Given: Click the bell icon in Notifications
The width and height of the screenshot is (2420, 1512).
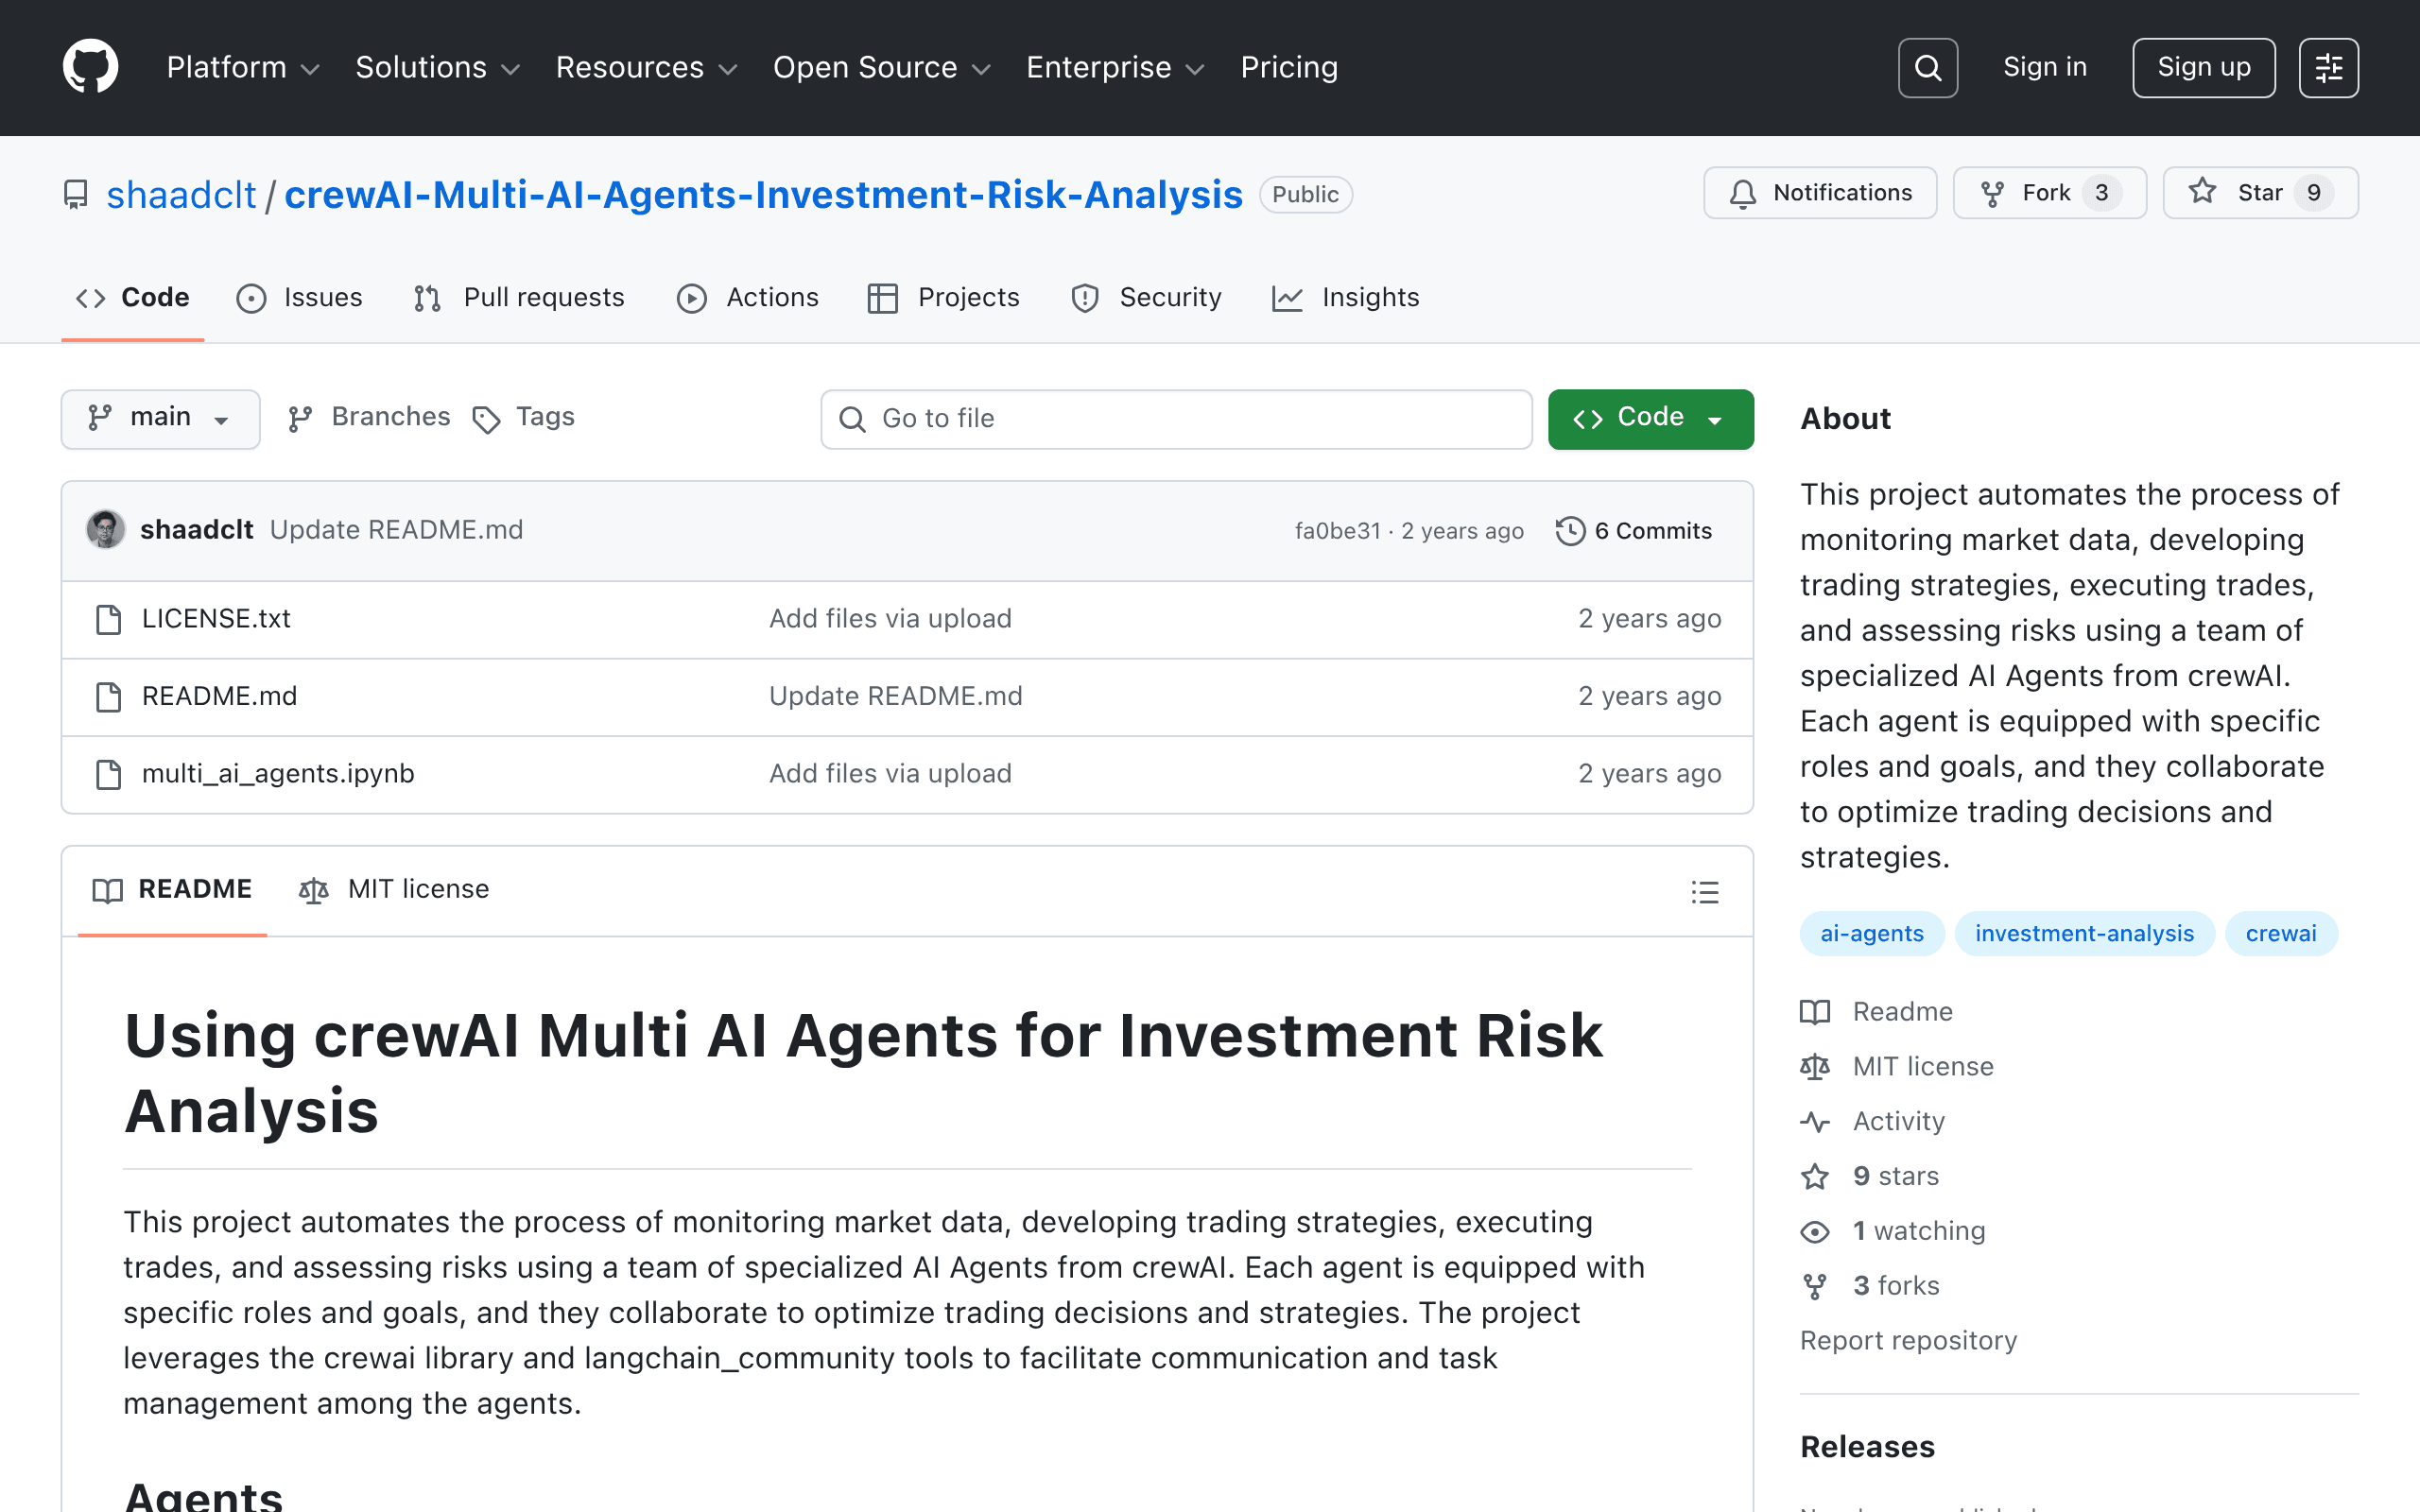Looking at the screenshot, I should pos(1743,193).
